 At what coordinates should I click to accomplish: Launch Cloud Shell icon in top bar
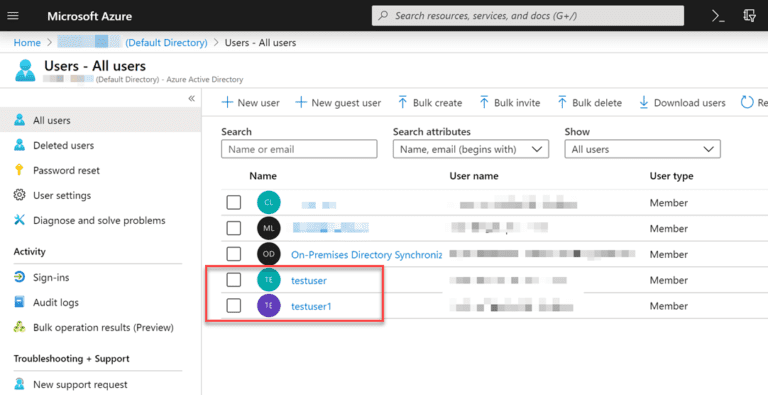point(718,16)
